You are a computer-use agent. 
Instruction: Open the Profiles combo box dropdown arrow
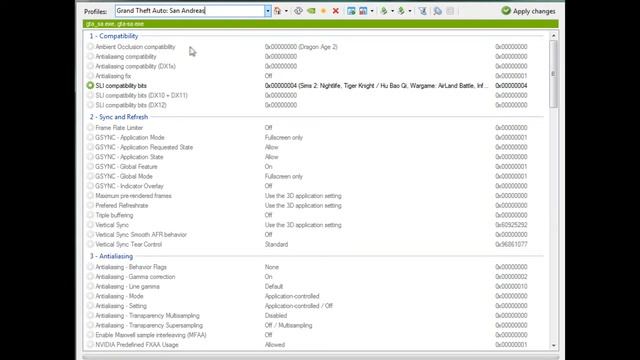[268, 11]
